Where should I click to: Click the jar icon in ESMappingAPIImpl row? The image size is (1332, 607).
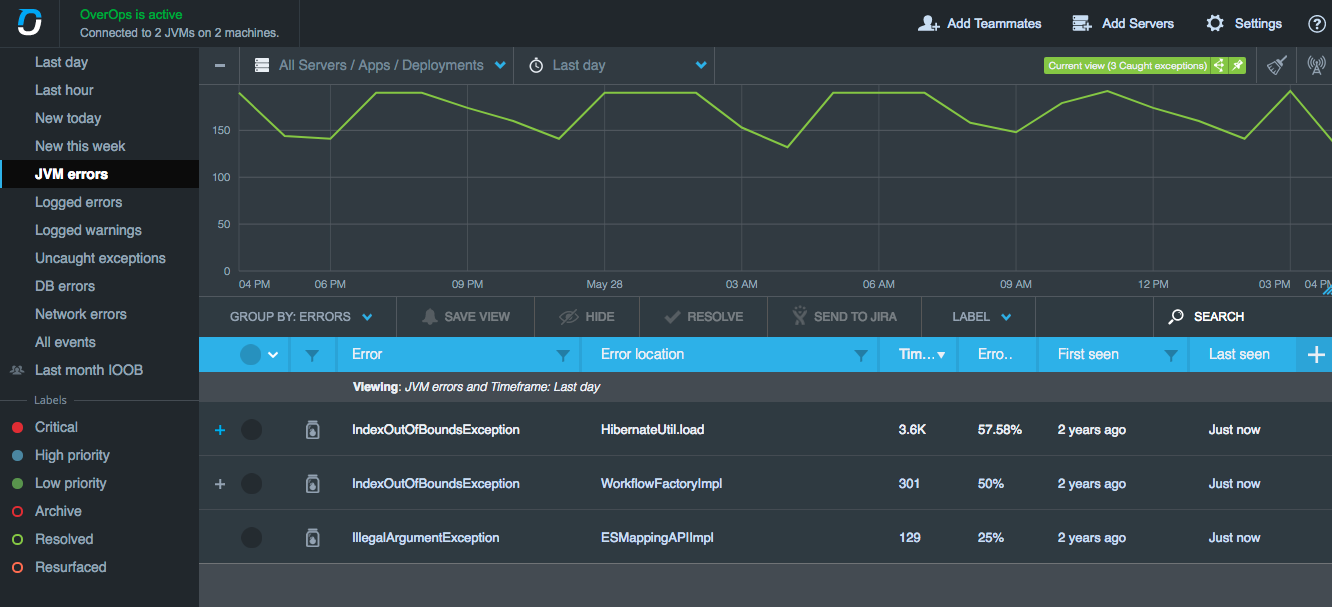tap(312, 538)
